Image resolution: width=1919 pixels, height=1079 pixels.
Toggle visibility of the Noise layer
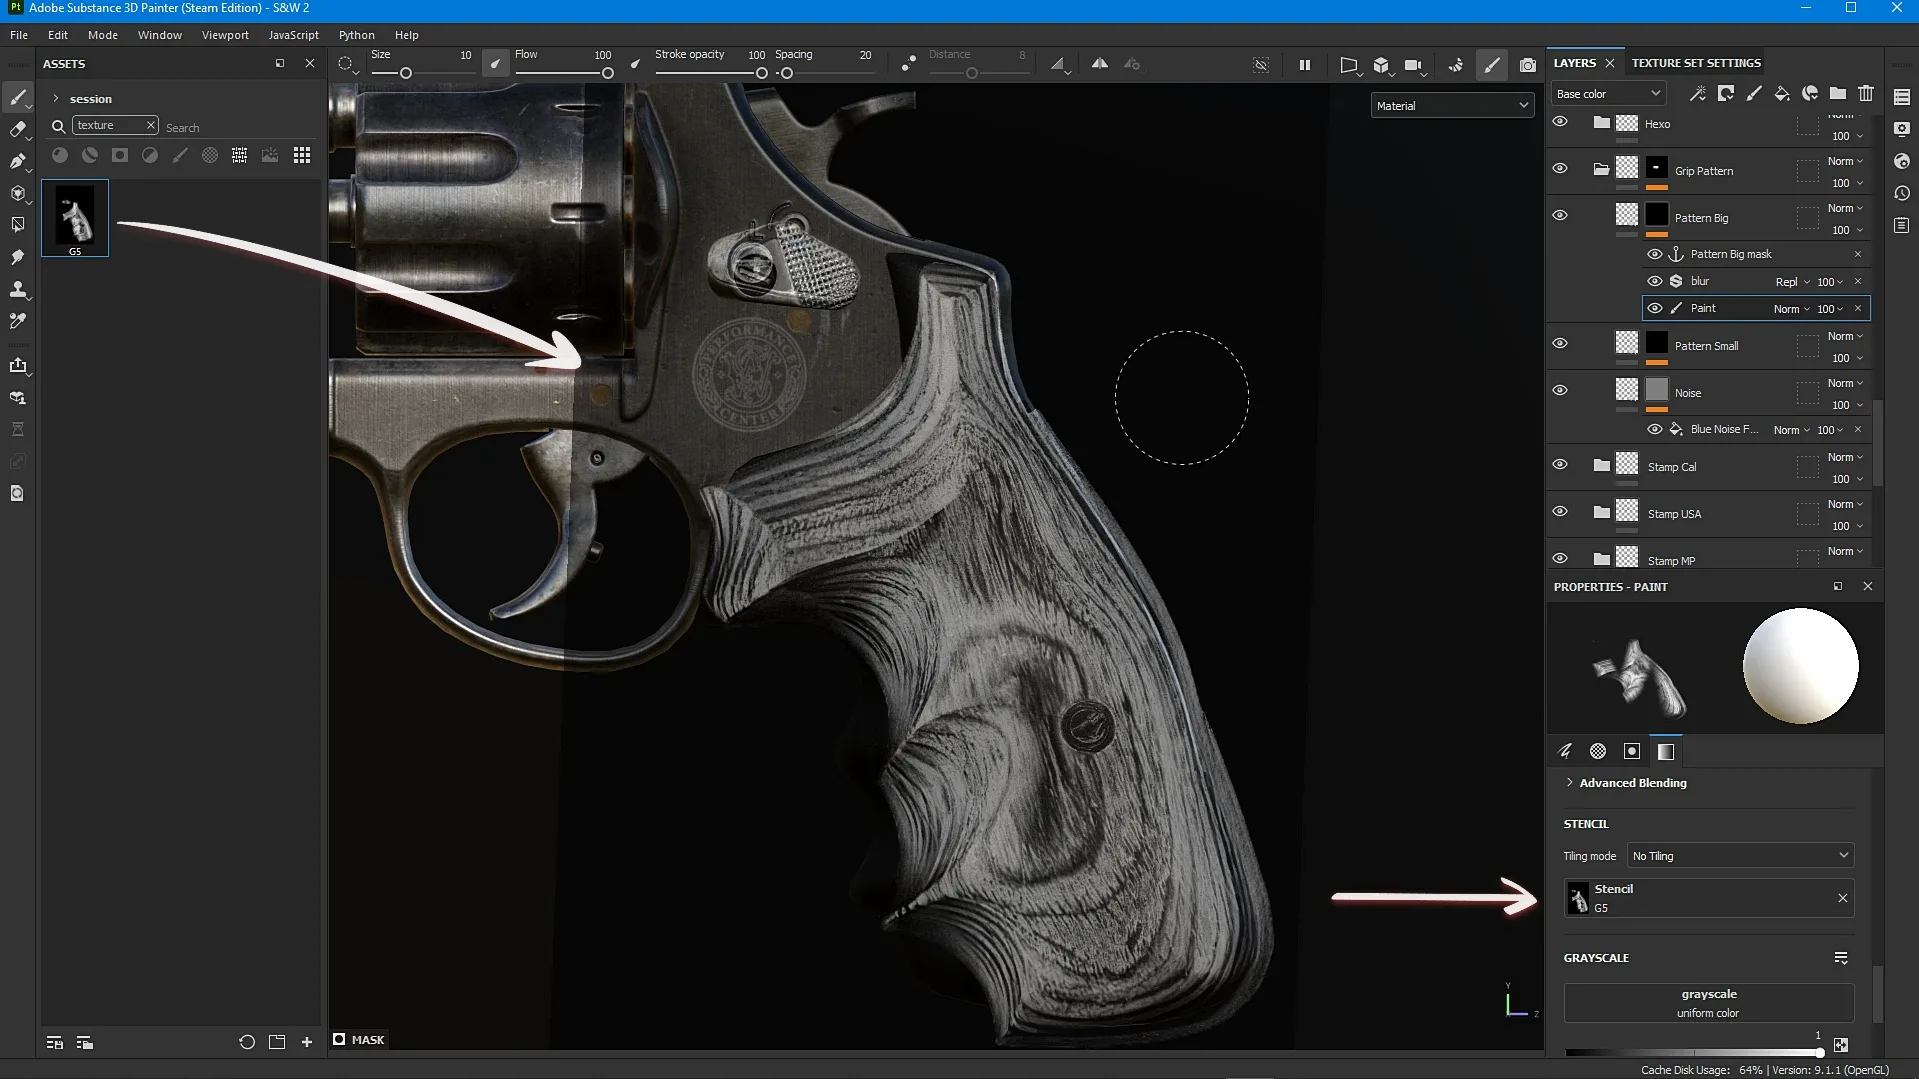tap(1561, 390)
